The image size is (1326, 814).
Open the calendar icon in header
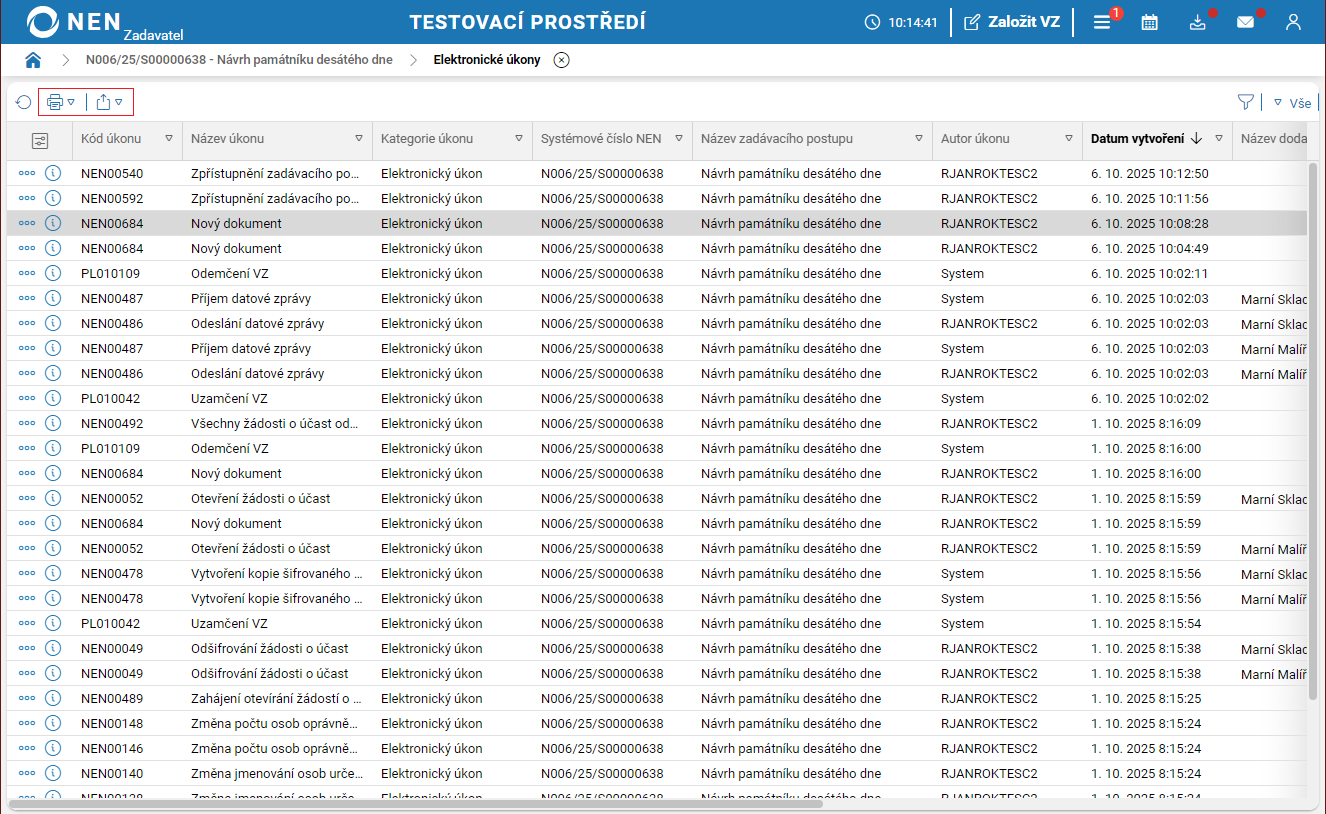[x=1150, y=22]
